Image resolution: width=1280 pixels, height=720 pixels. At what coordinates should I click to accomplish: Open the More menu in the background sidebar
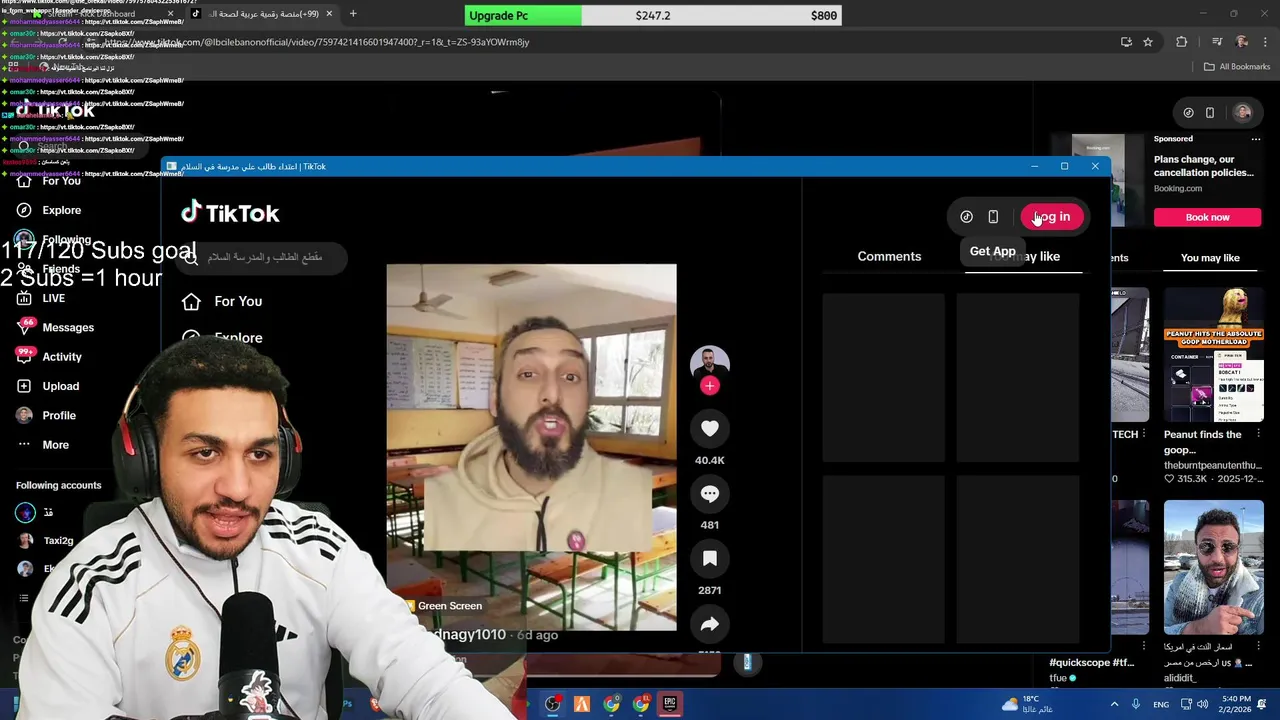[43, 444]
